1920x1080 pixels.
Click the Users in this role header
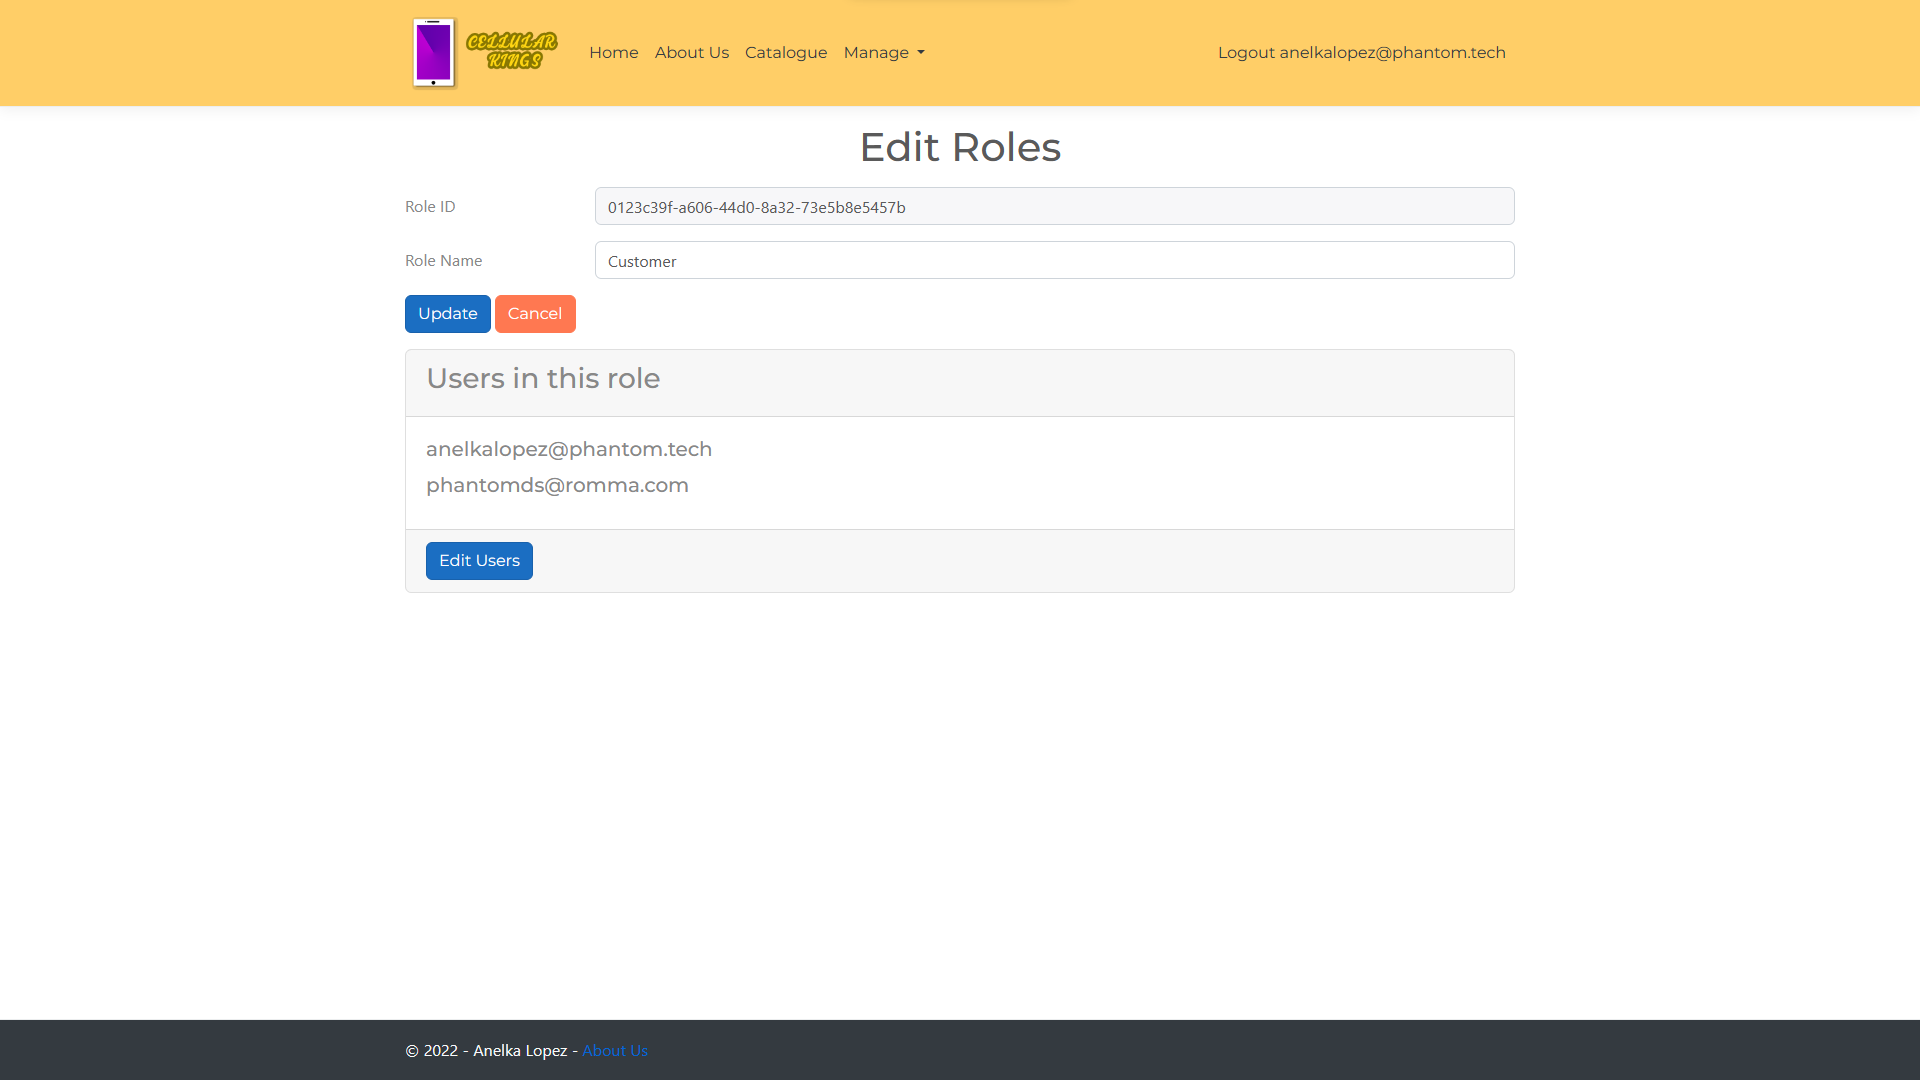[543, 378]
